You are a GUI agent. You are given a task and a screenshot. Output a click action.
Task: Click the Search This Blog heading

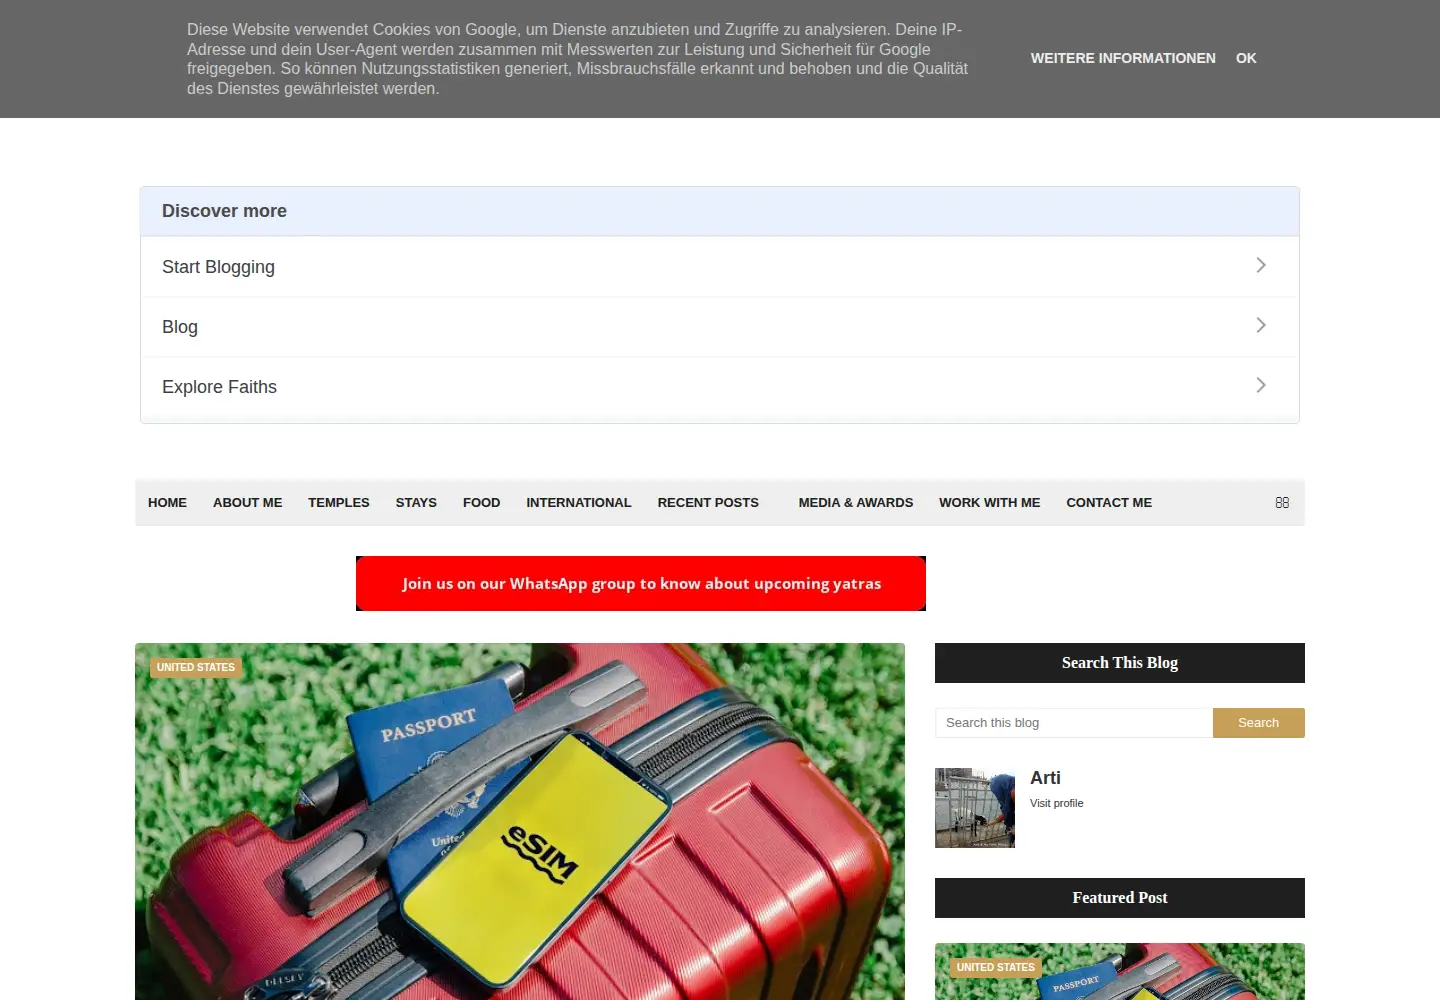click(x=1120, y=663)
